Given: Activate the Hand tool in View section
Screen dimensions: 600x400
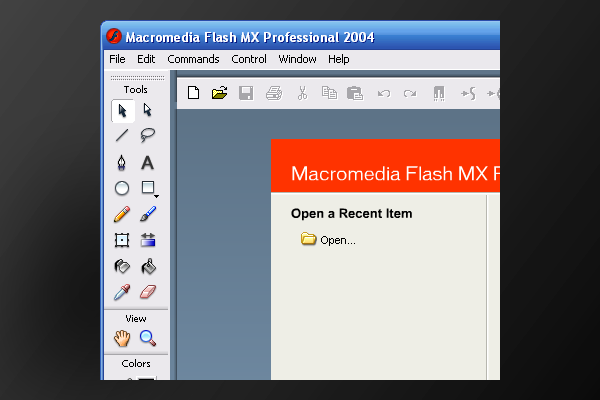Looking at the screenshot, I should point(122,338).
